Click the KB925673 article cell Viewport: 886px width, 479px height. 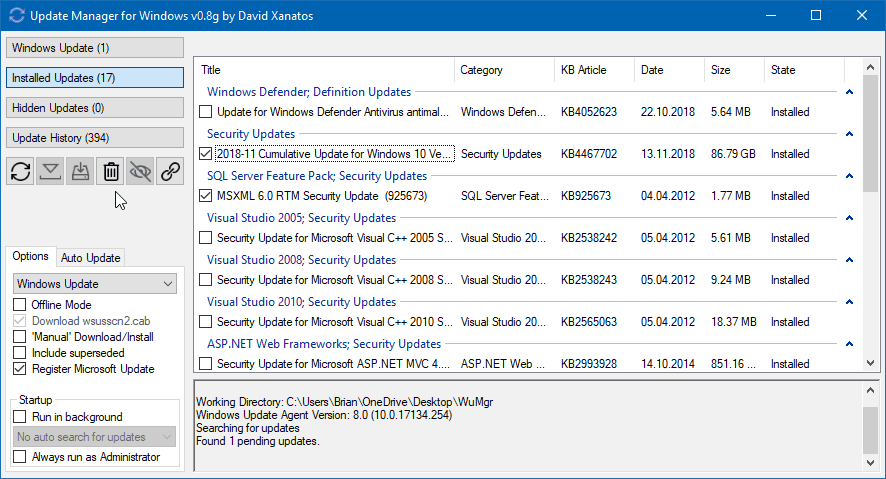pyautogui.click(x=586, y=196)
